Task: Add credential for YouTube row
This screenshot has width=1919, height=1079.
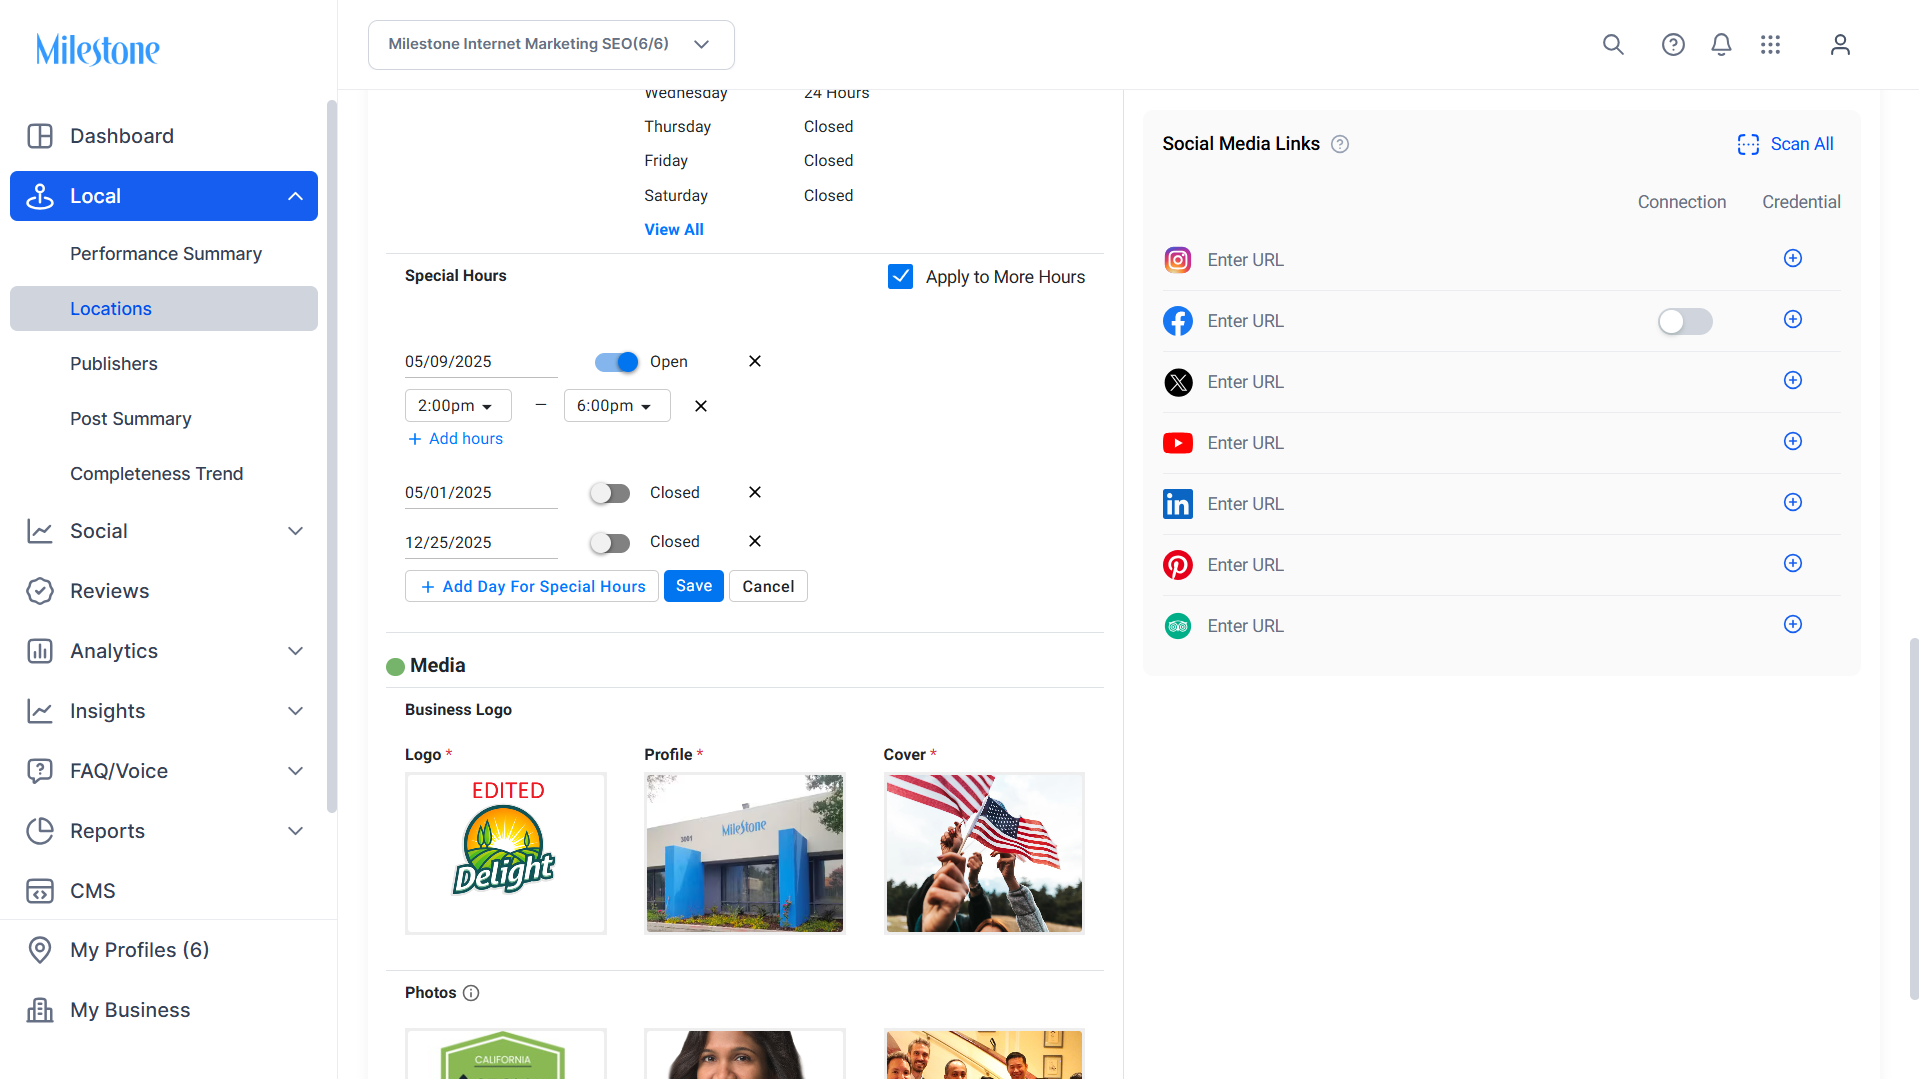Action: tap(1793, 441)
